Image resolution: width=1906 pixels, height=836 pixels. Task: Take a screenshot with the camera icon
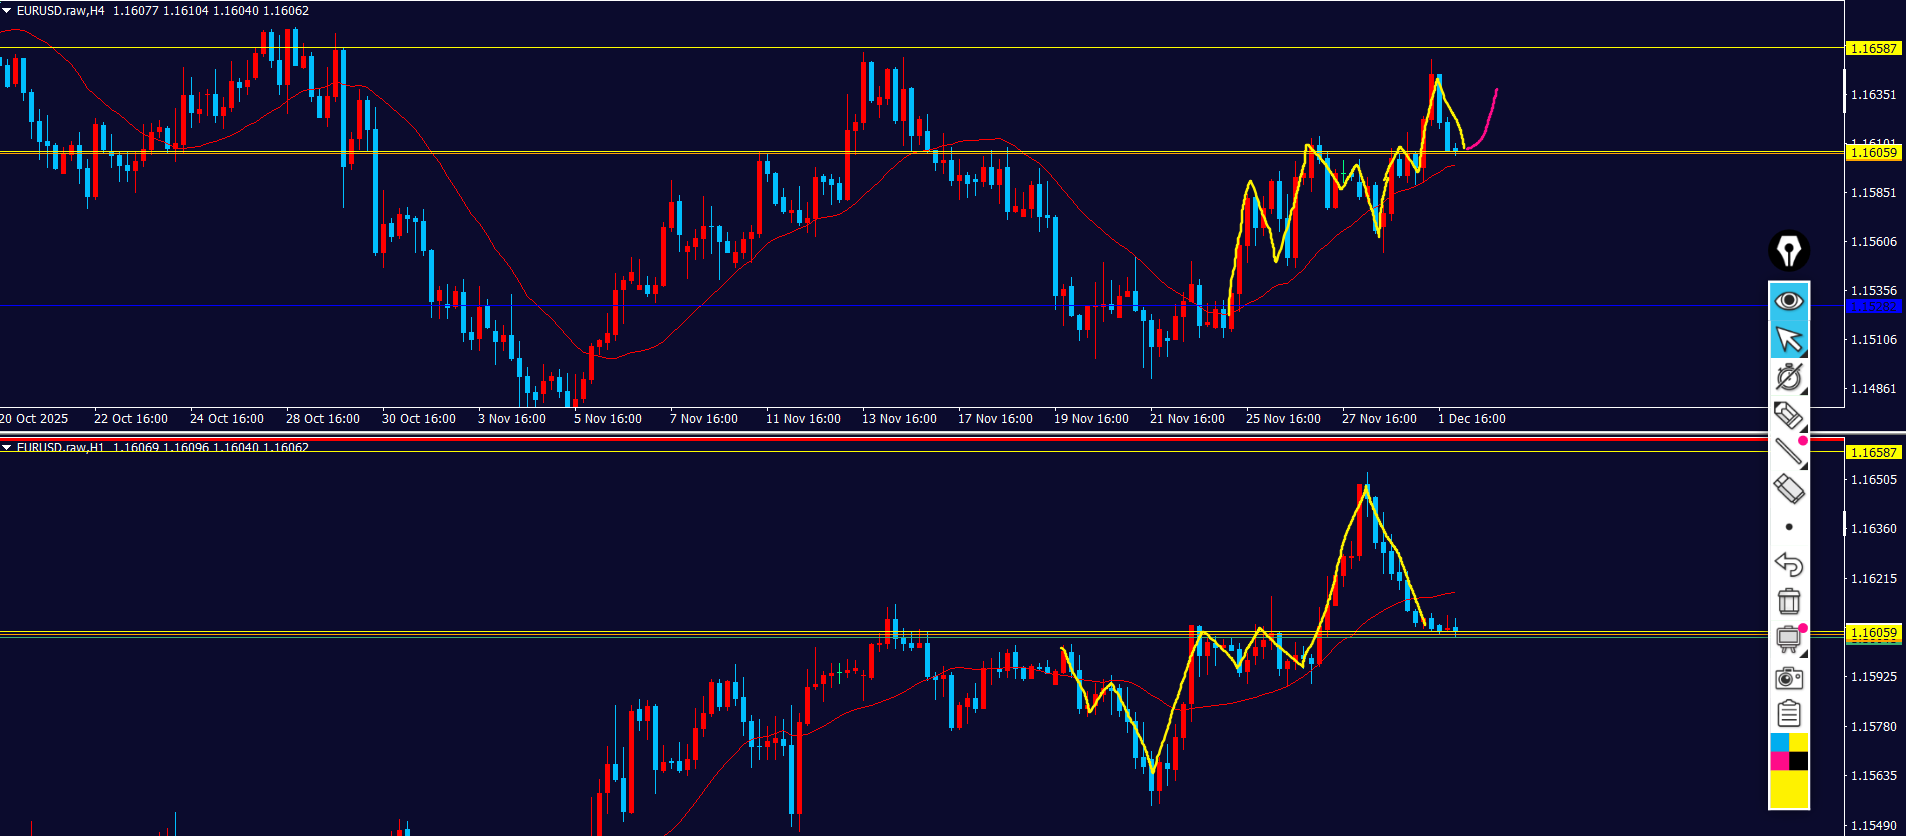coord(1788,678)
